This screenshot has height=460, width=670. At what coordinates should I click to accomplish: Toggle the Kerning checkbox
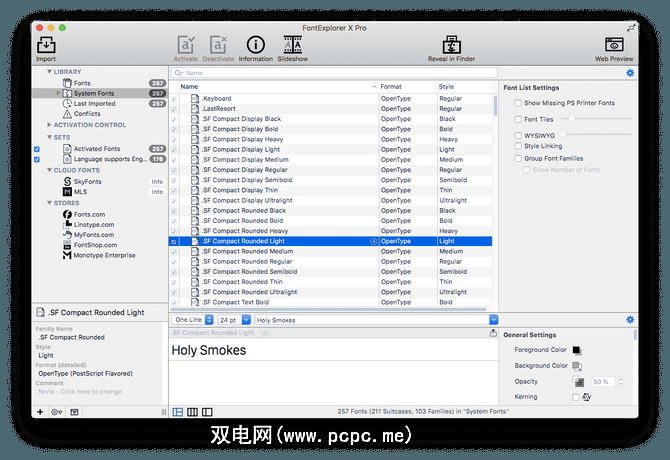(x=576, y=397)
